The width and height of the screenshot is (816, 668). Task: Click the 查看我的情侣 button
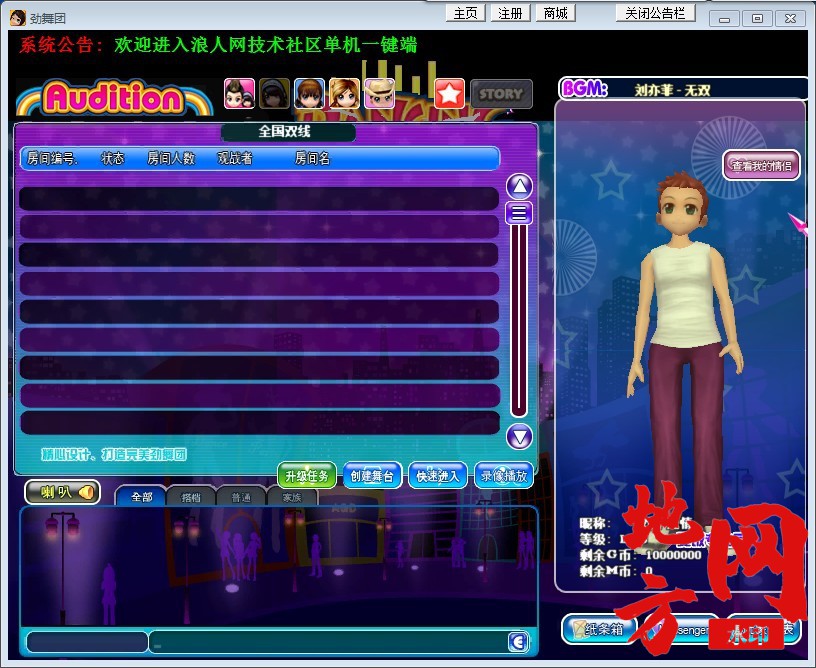tap(761, 165)
